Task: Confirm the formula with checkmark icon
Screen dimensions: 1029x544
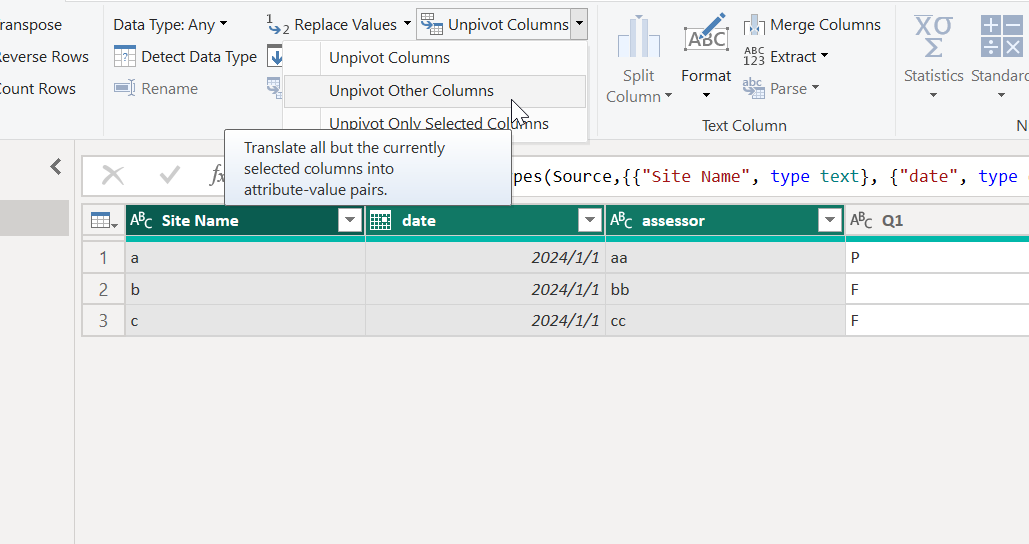Action: (x=169, y=175)
